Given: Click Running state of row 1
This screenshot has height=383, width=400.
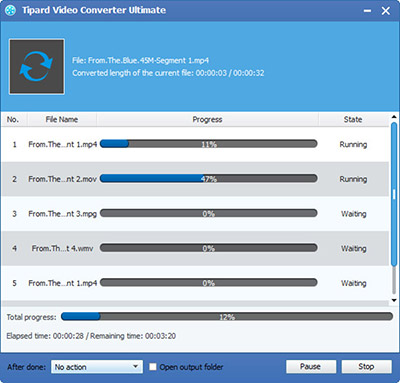Looking at the screenshot, I should 353,144.
